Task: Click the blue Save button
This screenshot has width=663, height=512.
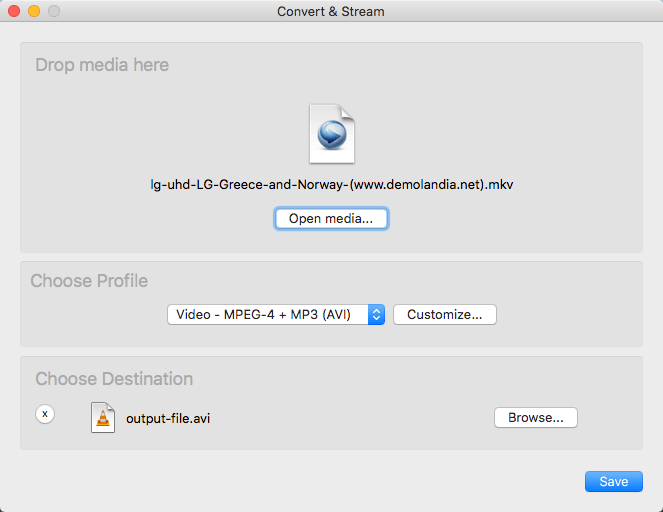Action: pos(614,482)
